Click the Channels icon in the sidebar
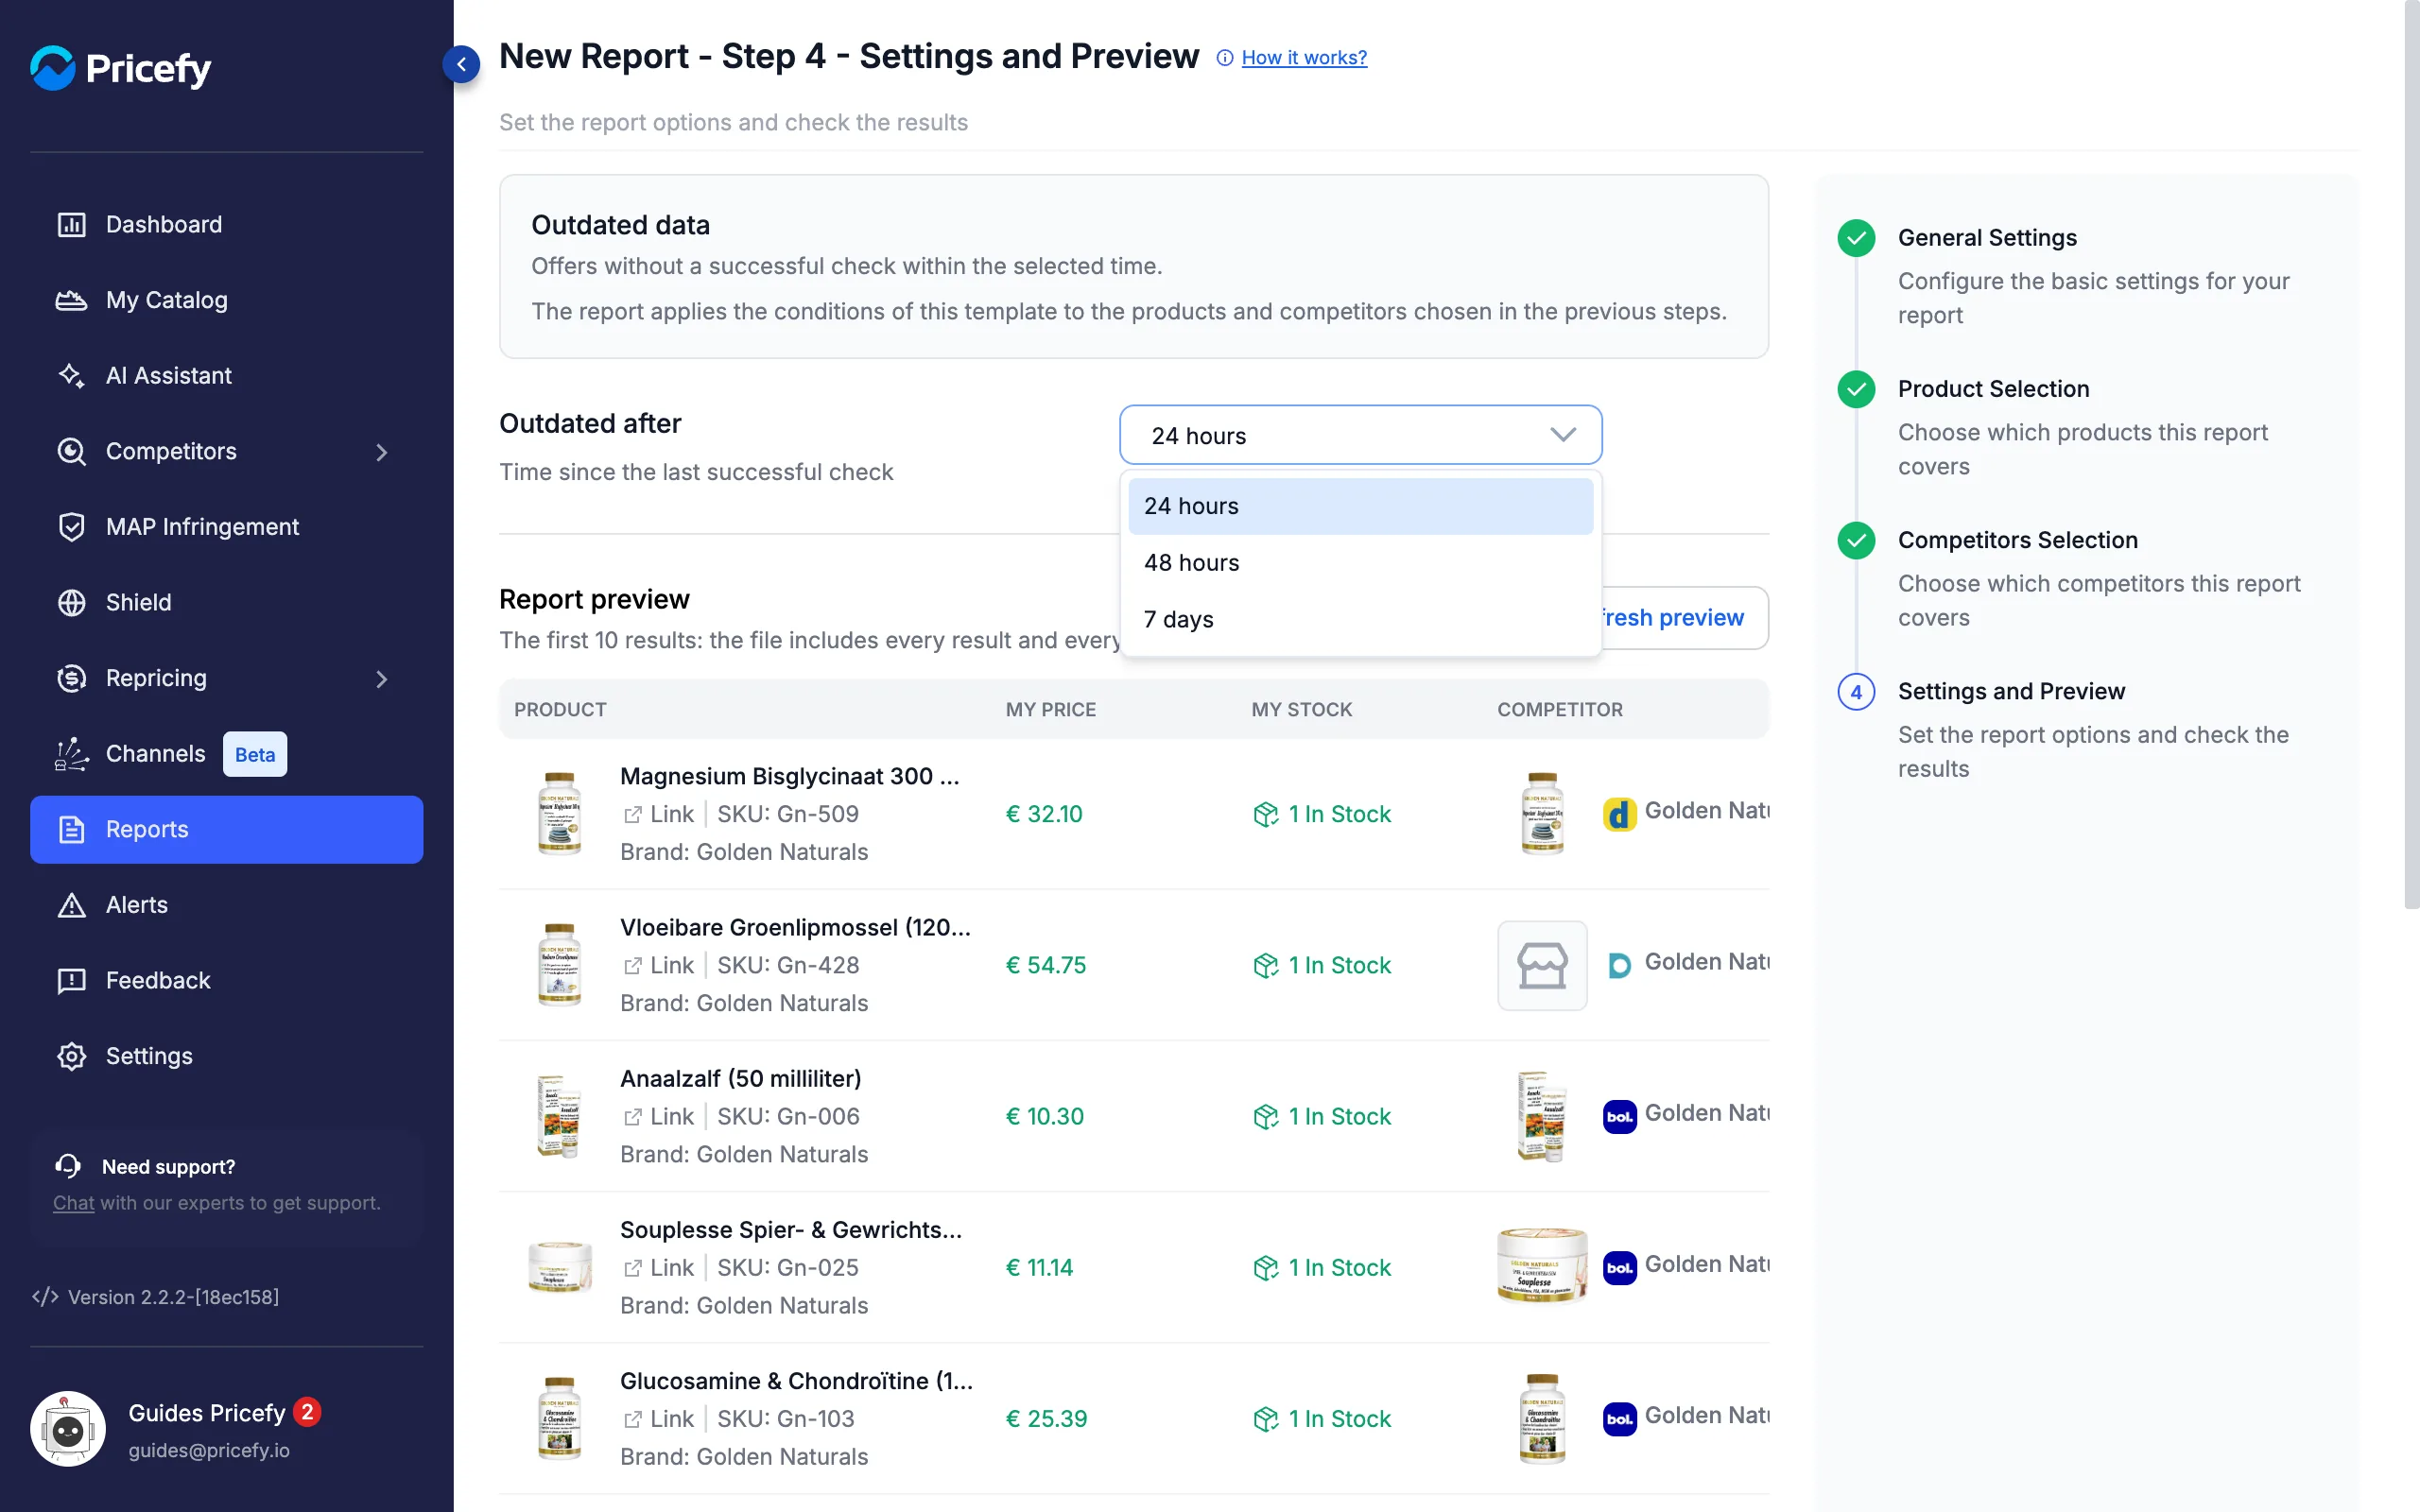This screenshot has height=1512, width=2420. point(71,754)
